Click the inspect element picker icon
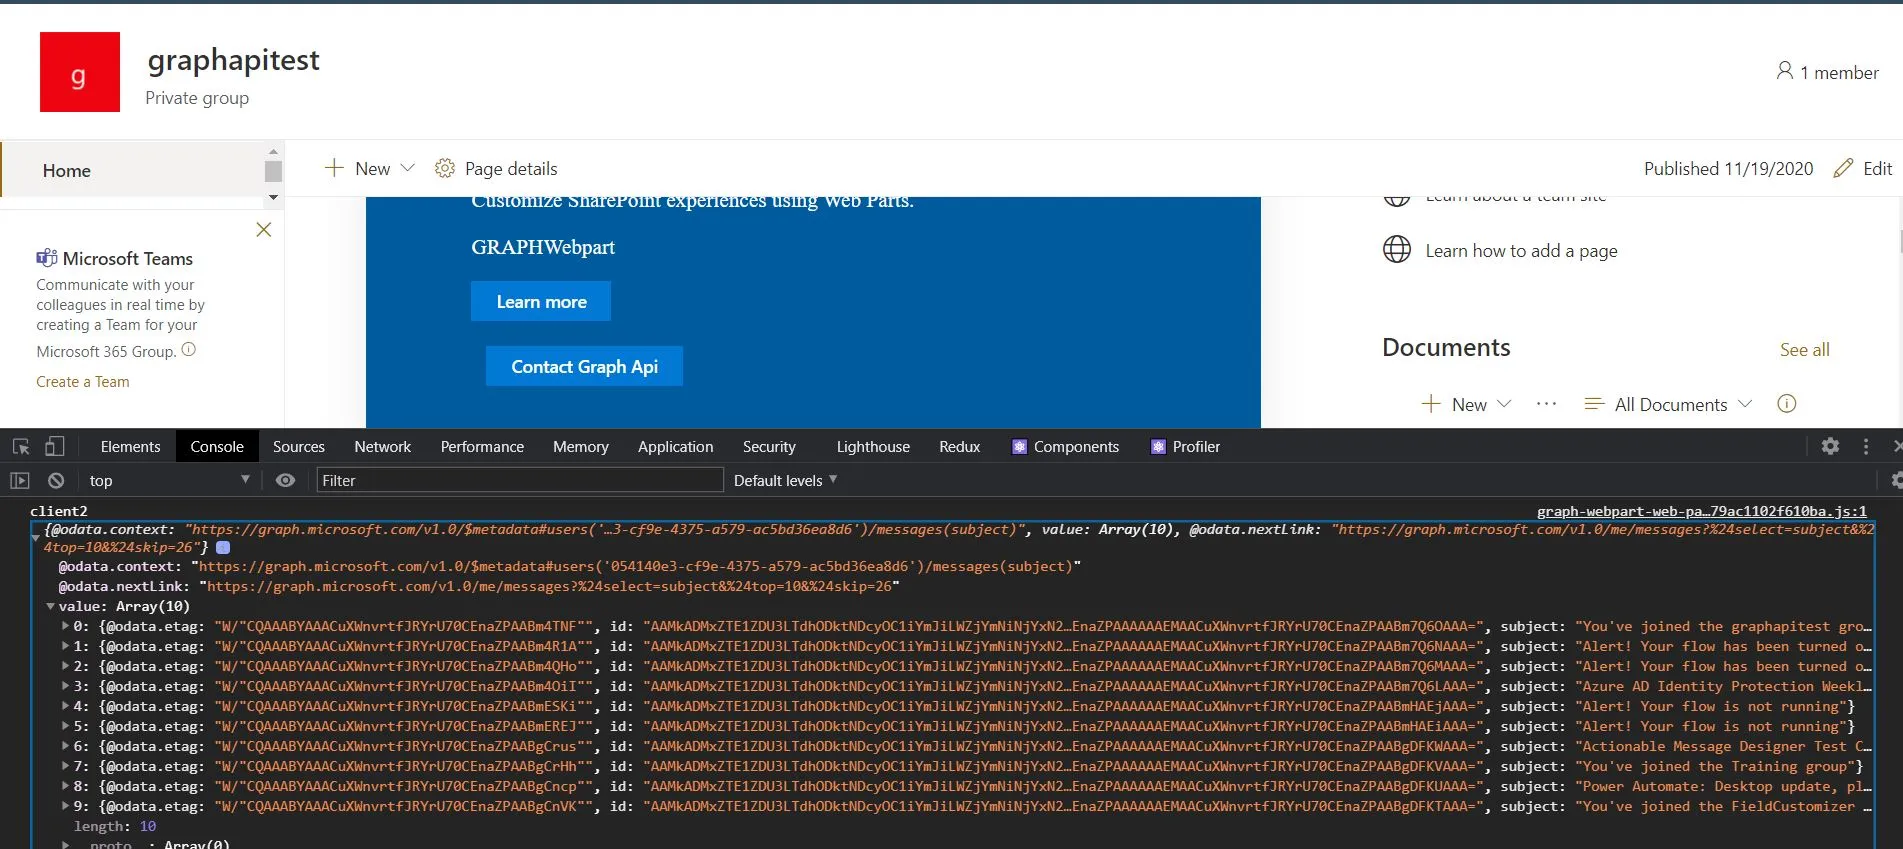 pyautogui.click(x=20, y=447)
